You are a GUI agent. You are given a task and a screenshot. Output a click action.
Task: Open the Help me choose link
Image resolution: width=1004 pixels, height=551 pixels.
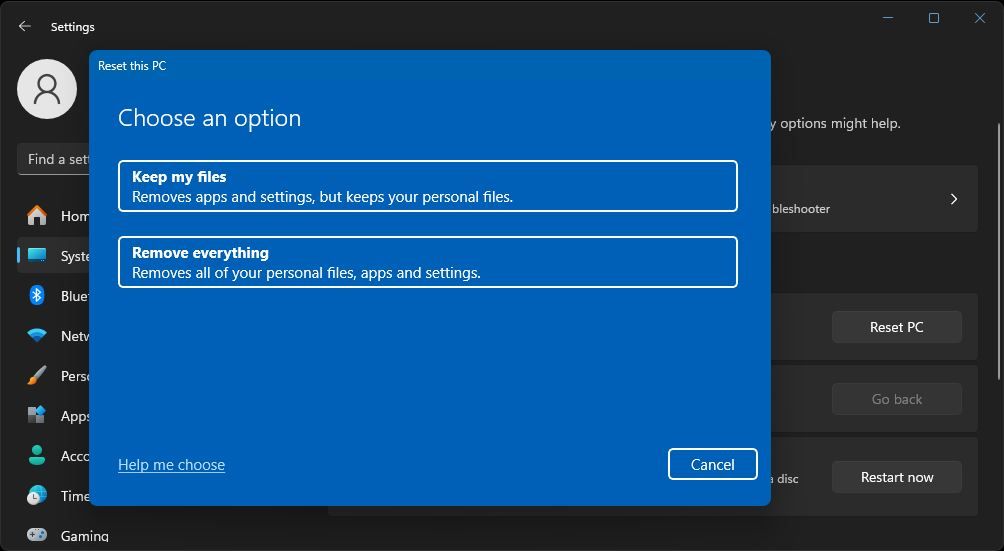(172, 465)
